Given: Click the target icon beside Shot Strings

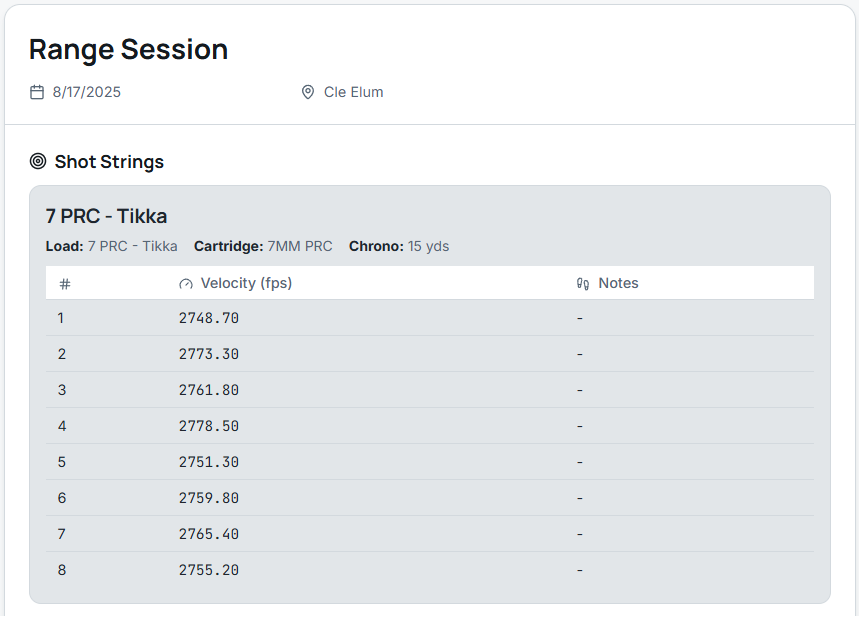Looking at the screenshot, I should pos(38,161).
